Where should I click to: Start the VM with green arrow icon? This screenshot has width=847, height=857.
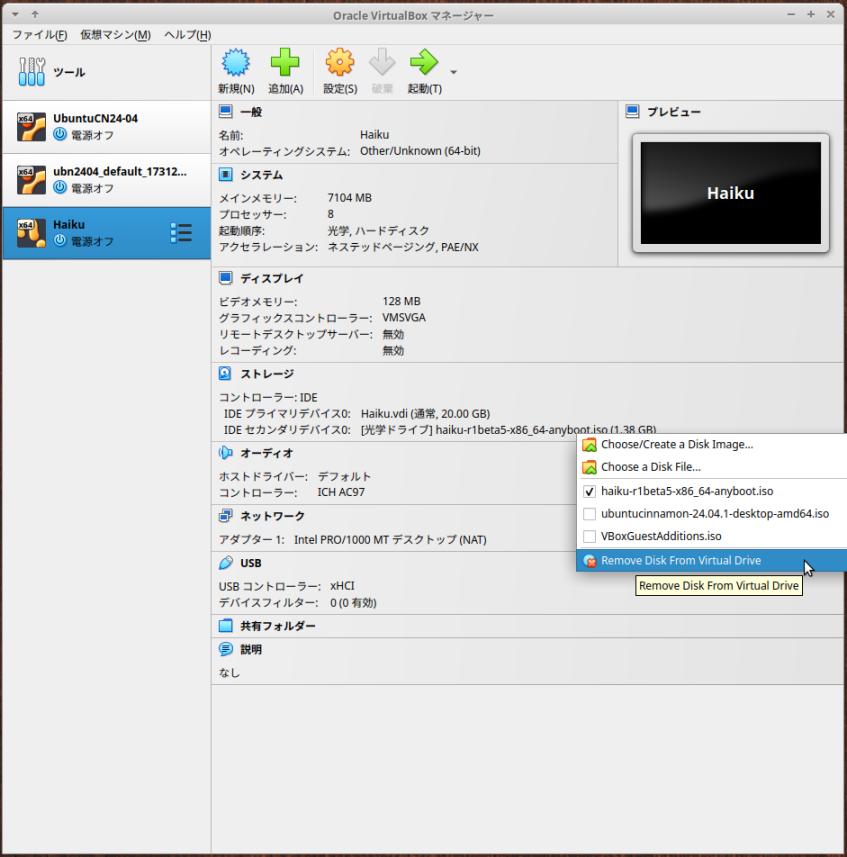pos(424,62)
